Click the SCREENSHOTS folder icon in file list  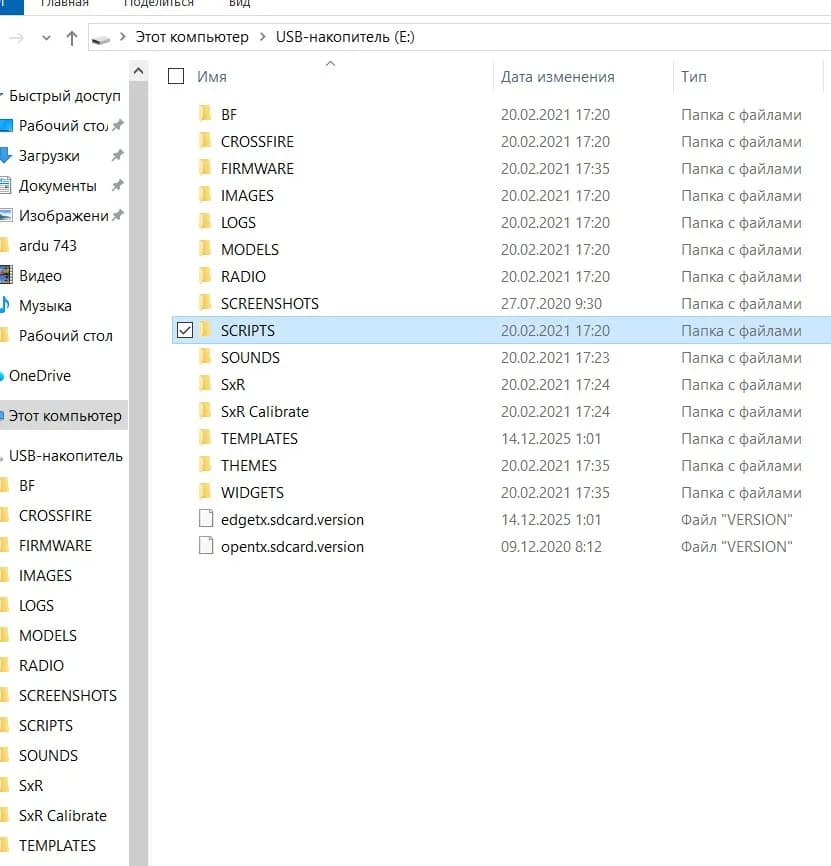[x=205, y=303]
